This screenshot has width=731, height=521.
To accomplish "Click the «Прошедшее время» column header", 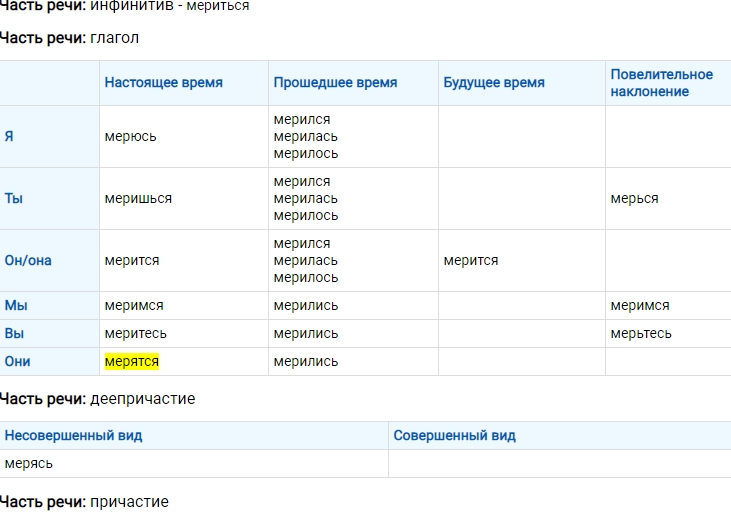I will pos(335,83).
